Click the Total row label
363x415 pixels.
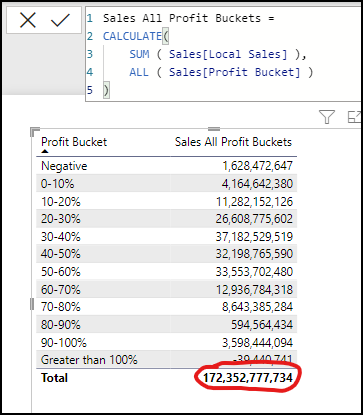pyautogui.click(x=54, y=378)
